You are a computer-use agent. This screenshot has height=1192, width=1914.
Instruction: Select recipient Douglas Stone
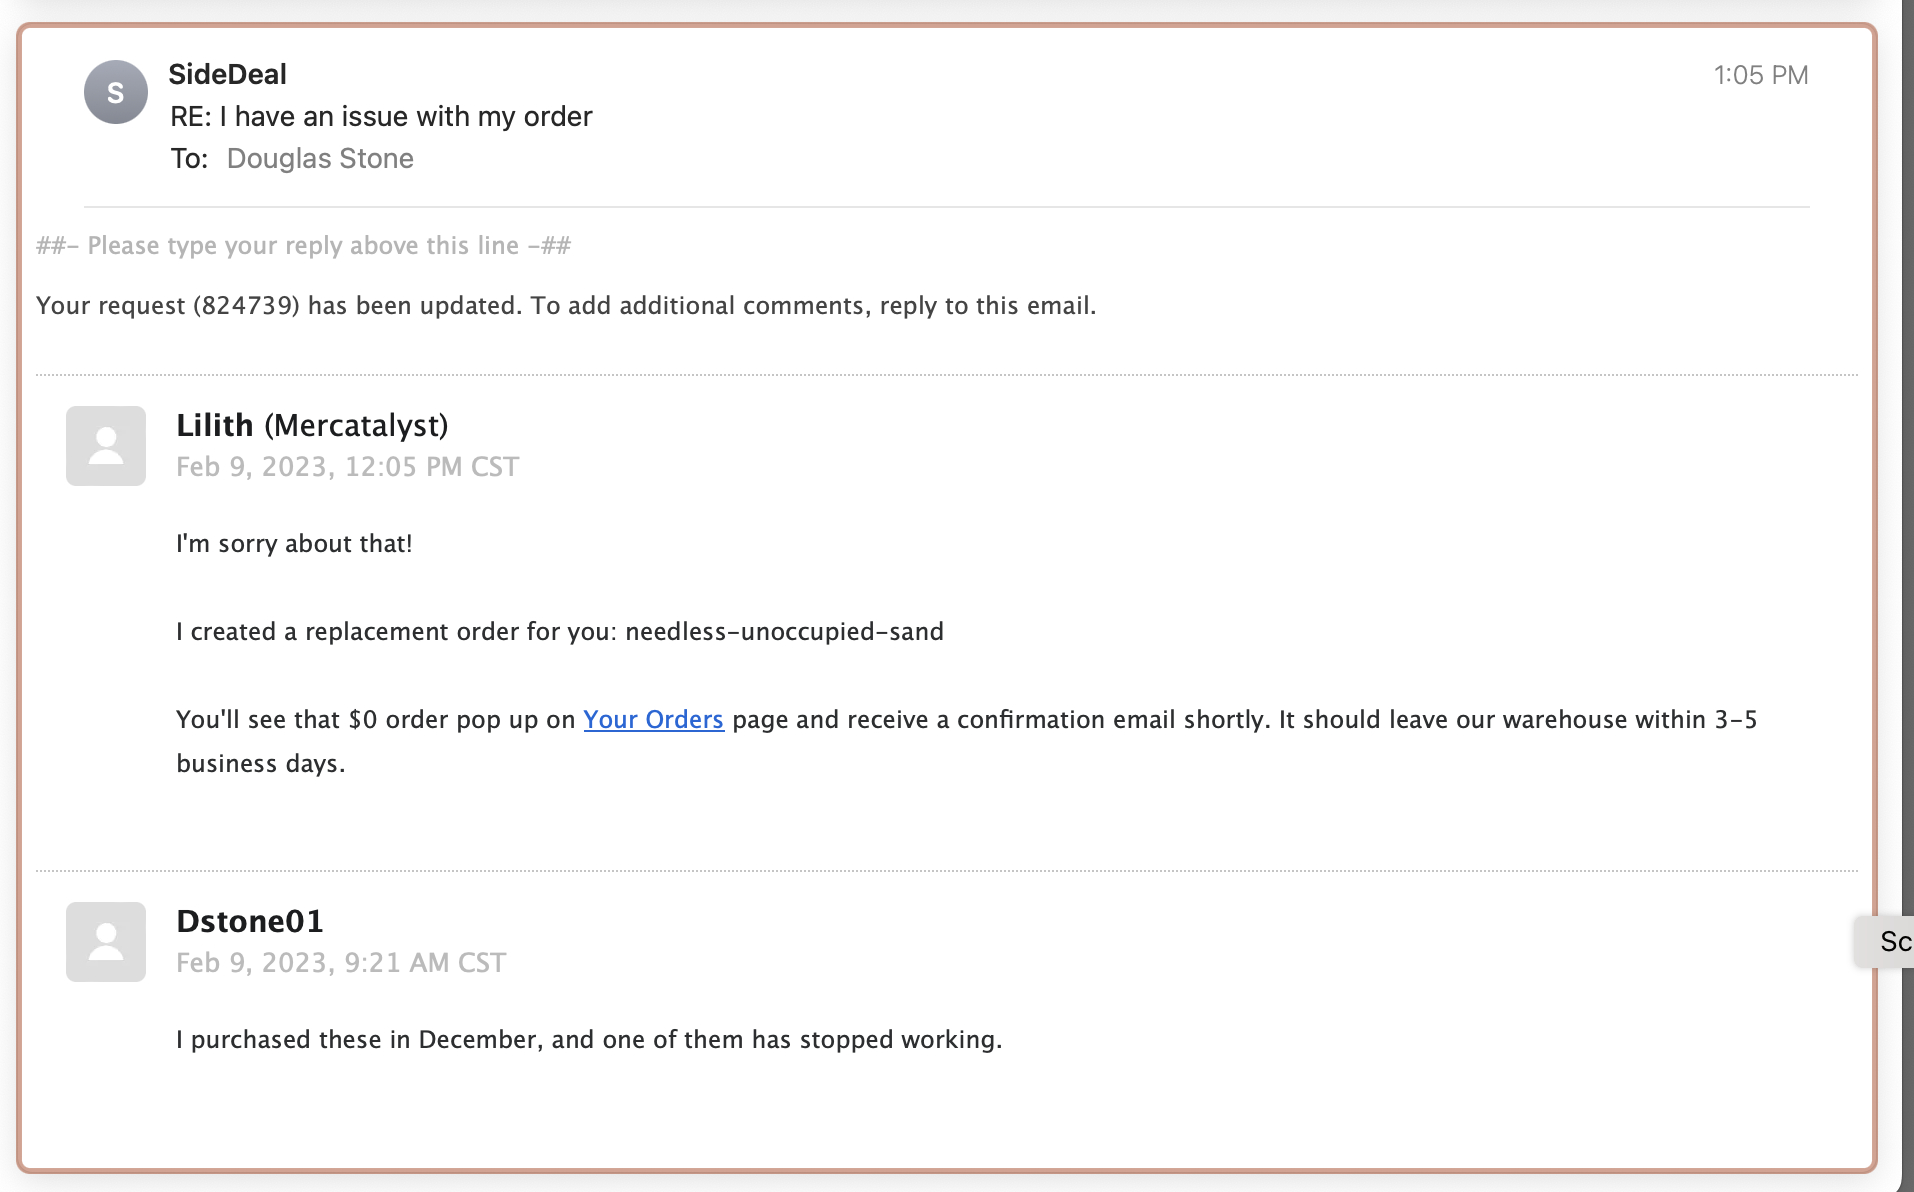point(320,158)
